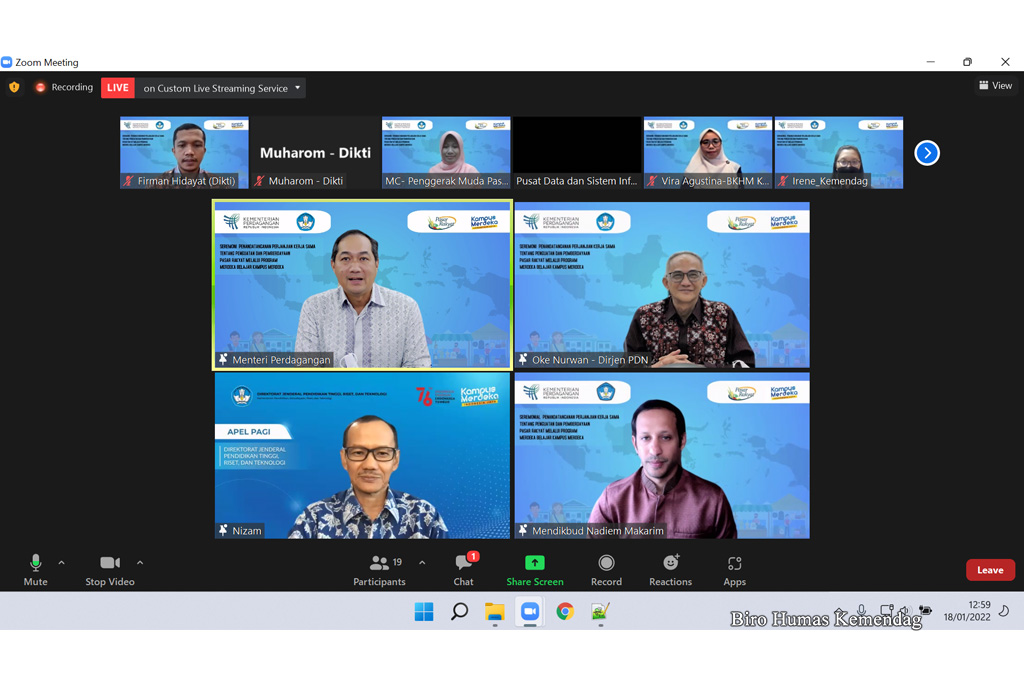
Task: Click Firman Hidayat (Dikti) thumbnail
Action: coord(184,152)
